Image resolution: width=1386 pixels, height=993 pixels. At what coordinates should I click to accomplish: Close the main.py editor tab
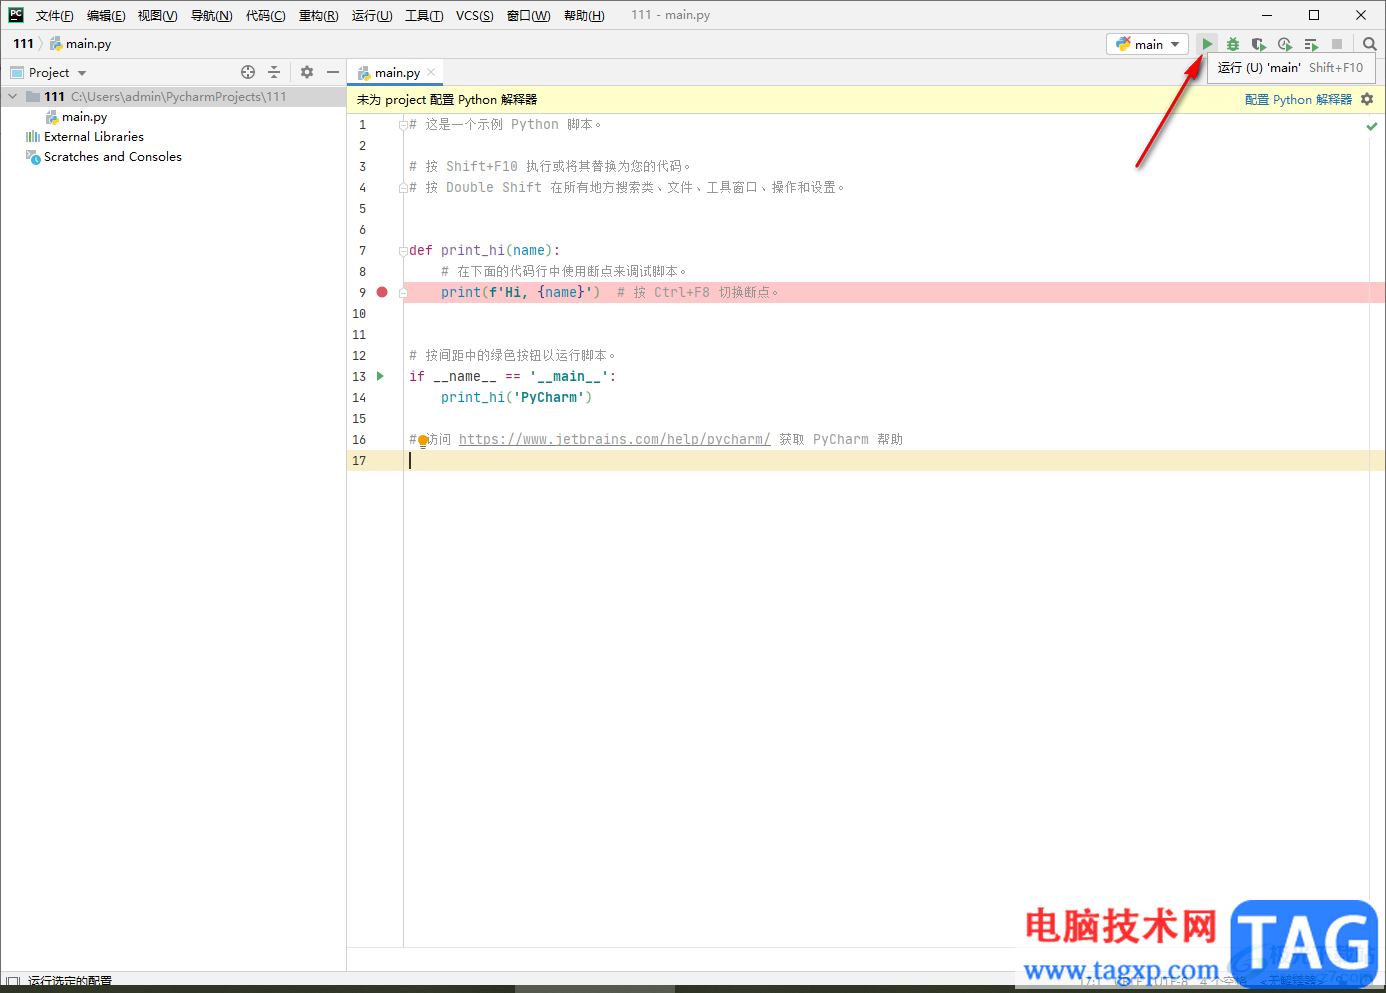coord(431,72)
